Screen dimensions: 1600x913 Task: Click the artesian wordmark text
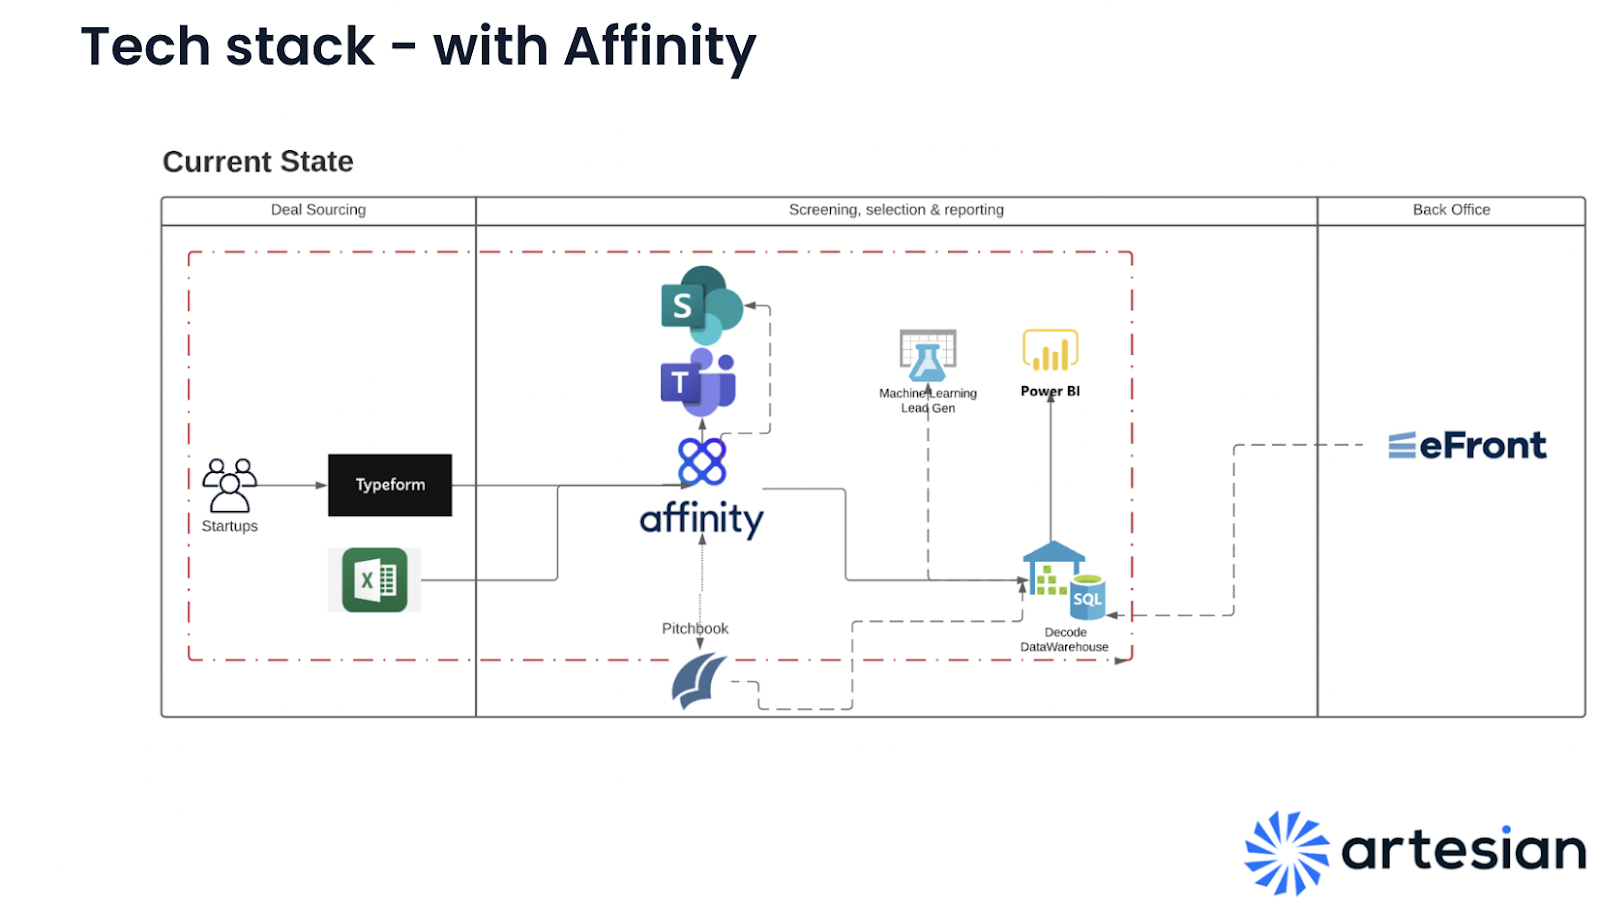[1464, 850]
